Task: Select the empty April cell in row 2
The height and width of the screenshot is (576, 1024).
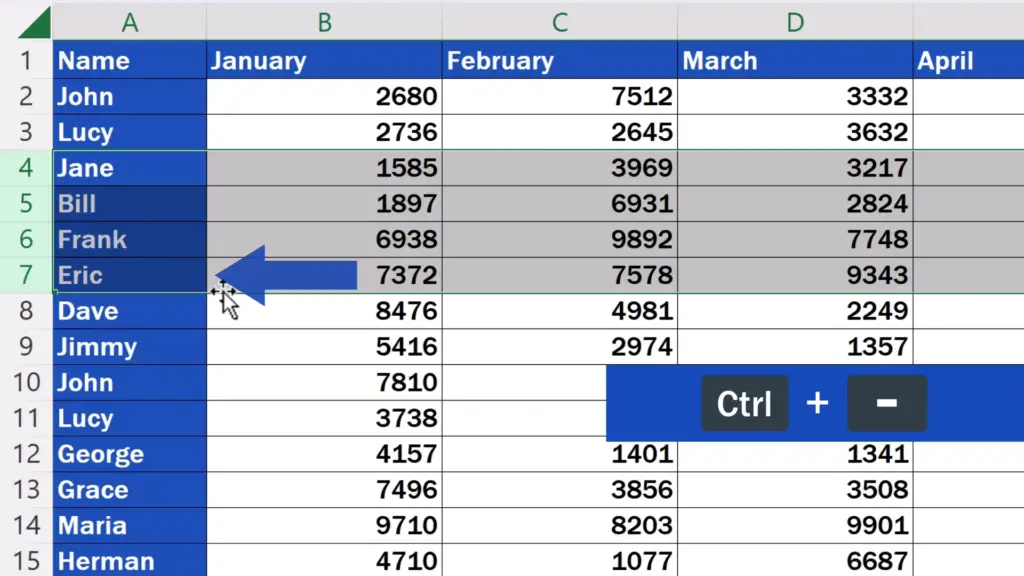Action: coord(968,96)
